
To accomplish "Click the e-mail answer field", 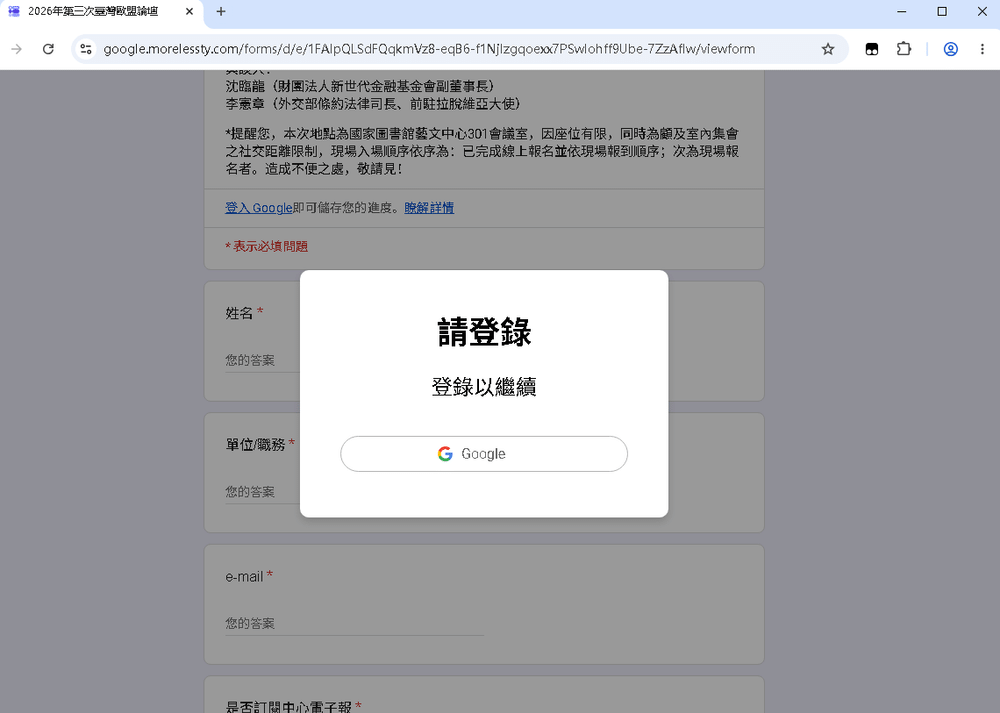I will tap(354, 623).
